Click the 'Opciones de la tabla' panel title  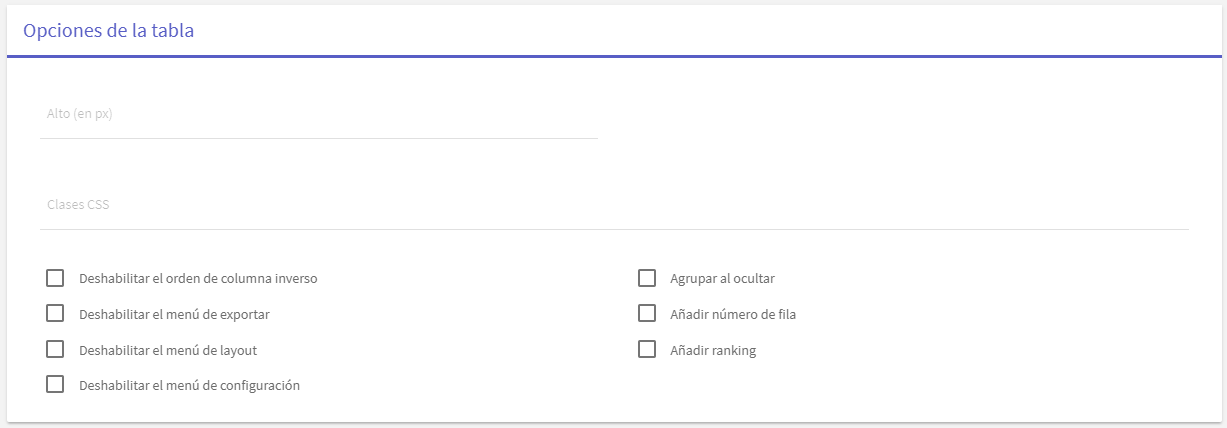tap(108, 31)
